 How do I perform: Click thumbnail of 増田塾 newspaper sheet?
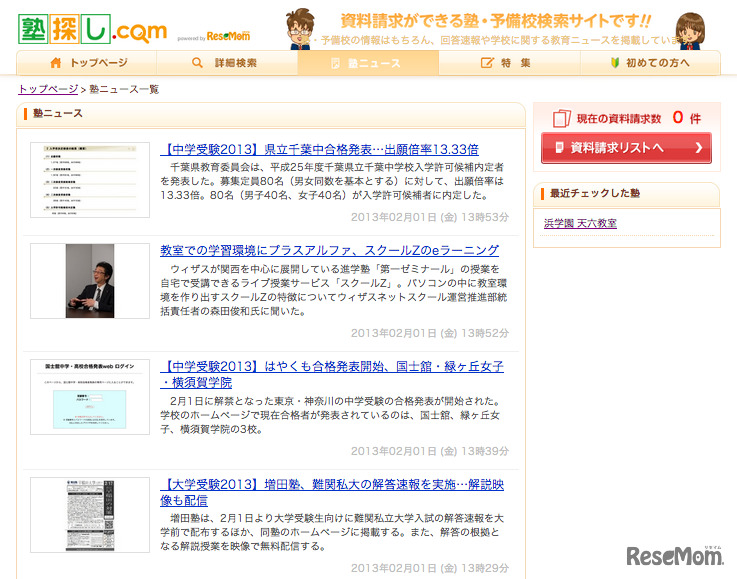click(x=90, y=515)
